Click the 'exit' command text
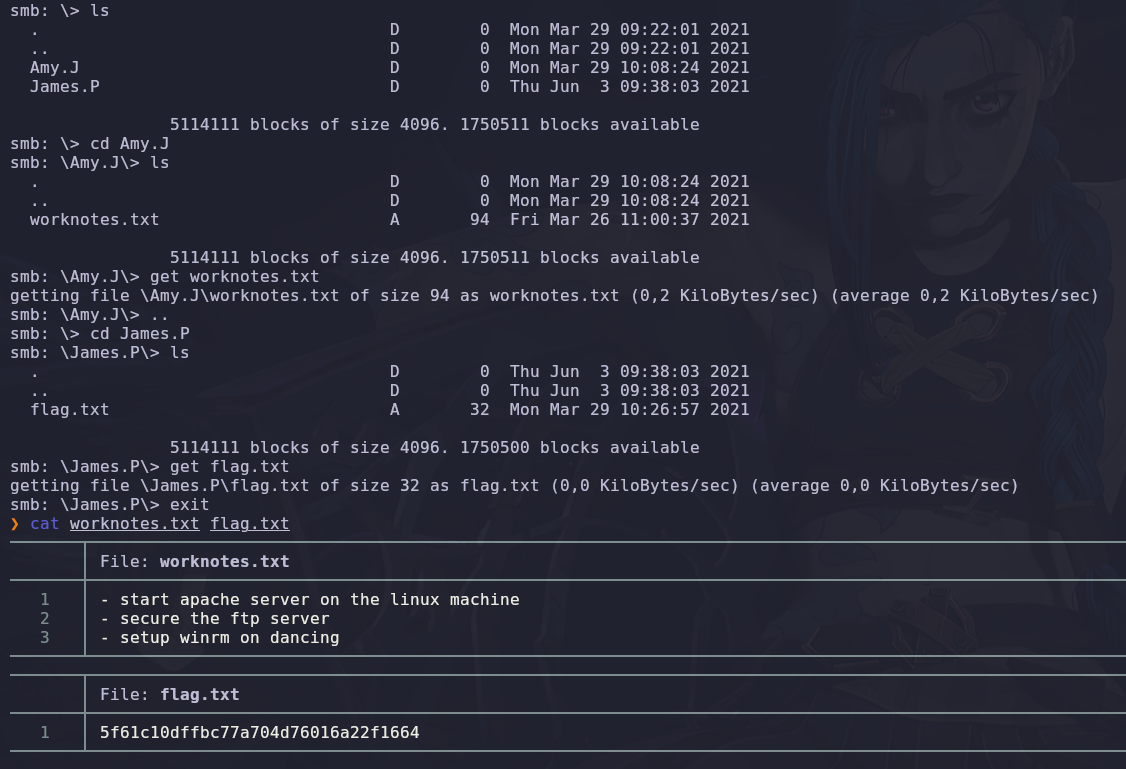This screenshot has width=1126, height=769. click(x=189, y=504)
